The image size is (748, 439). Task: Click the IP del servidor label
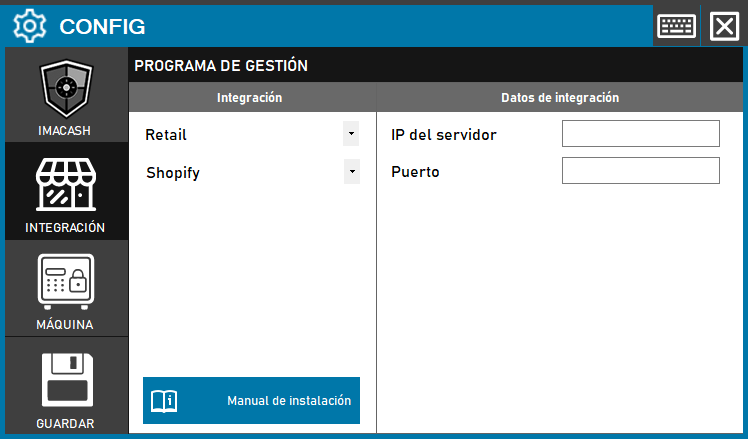click(x=443, y=135)
